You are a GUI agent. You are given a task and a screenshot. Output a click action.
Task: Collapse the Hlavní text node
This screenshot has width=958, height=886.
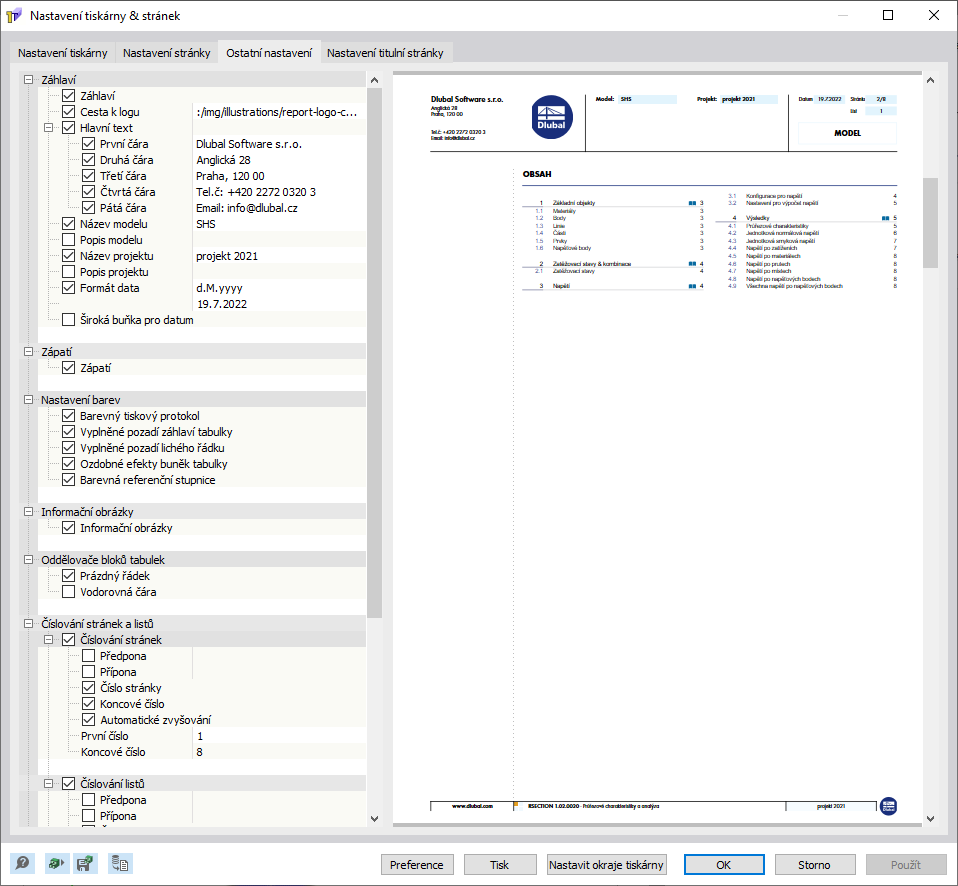pos(48,128)
